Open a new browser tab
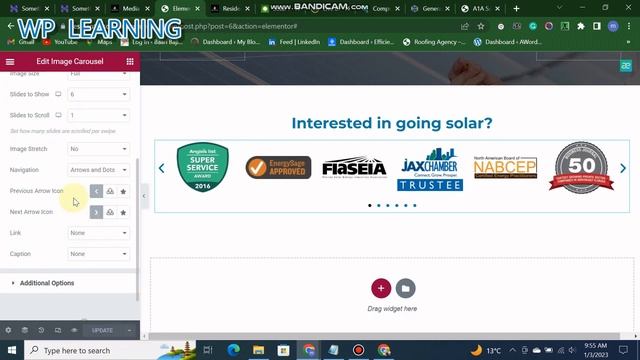The image size is (640, 360). click(516, 9)
